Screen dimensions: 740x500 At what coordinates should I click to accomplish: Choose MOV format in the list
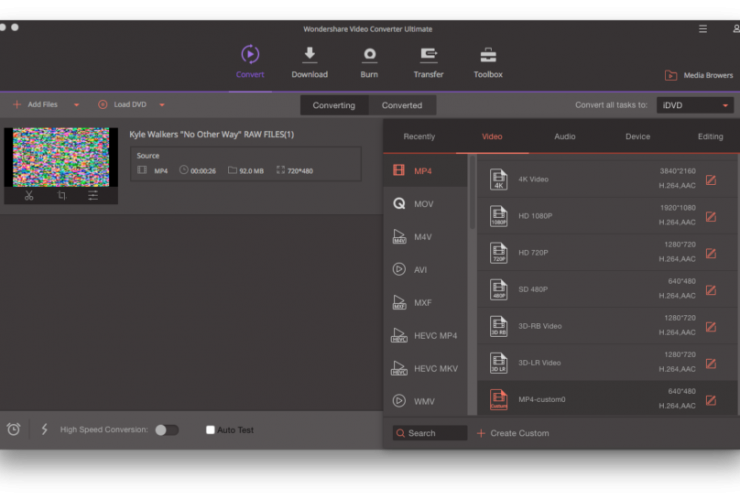coord(425,203)
